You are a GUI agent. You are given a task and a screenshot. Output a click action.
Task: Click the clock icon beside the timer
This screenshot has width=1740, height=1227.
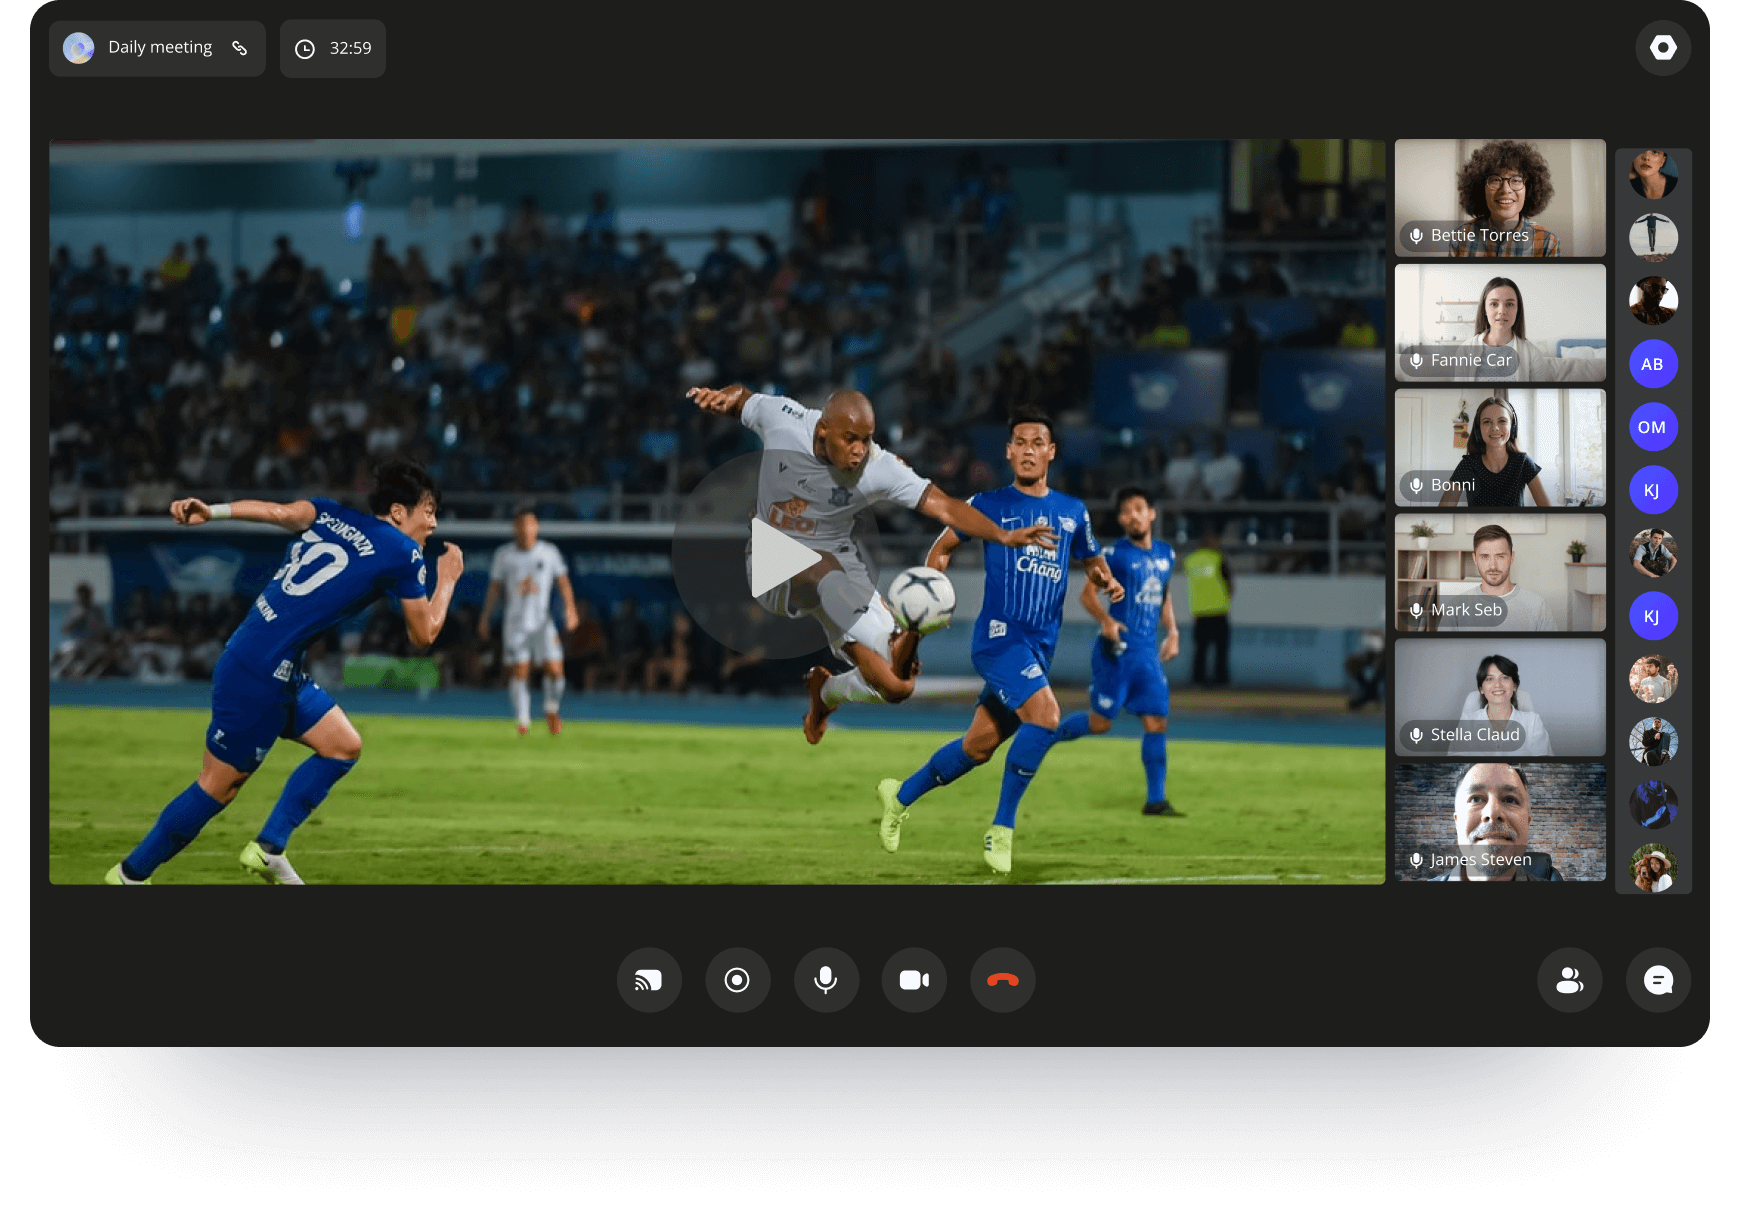[305, 49]
